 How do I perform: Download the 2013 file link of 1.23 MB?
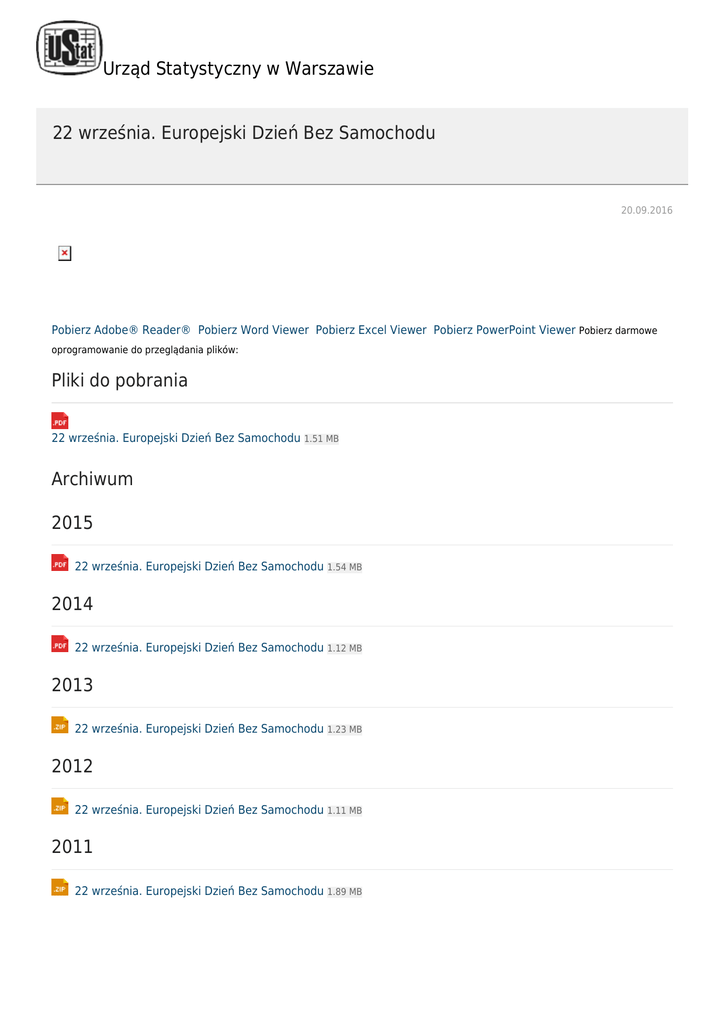tap(199, 729)
